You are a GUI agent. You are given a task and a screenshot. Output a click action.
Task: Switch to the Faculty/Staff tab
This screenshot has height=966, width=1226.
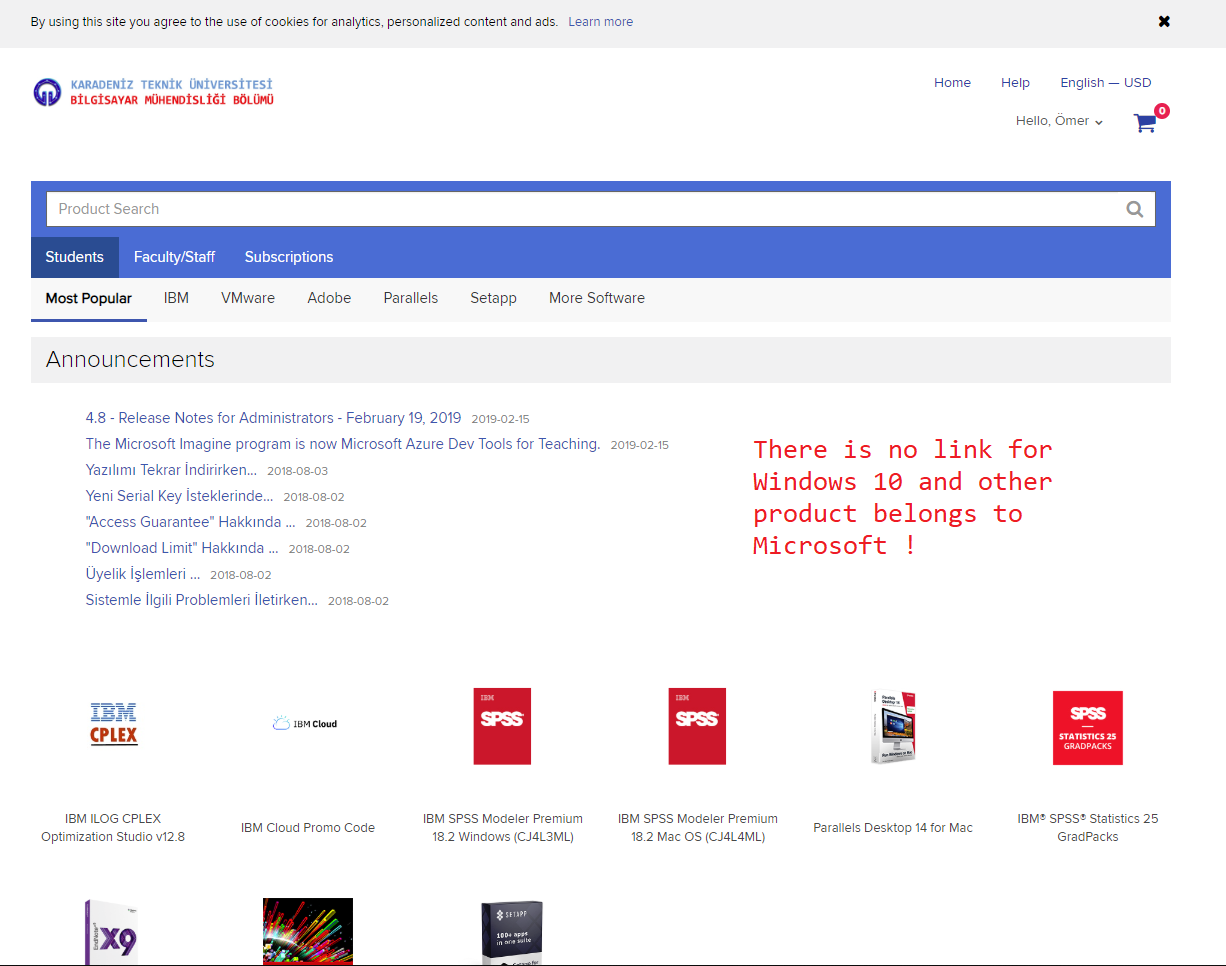[174, 257]
